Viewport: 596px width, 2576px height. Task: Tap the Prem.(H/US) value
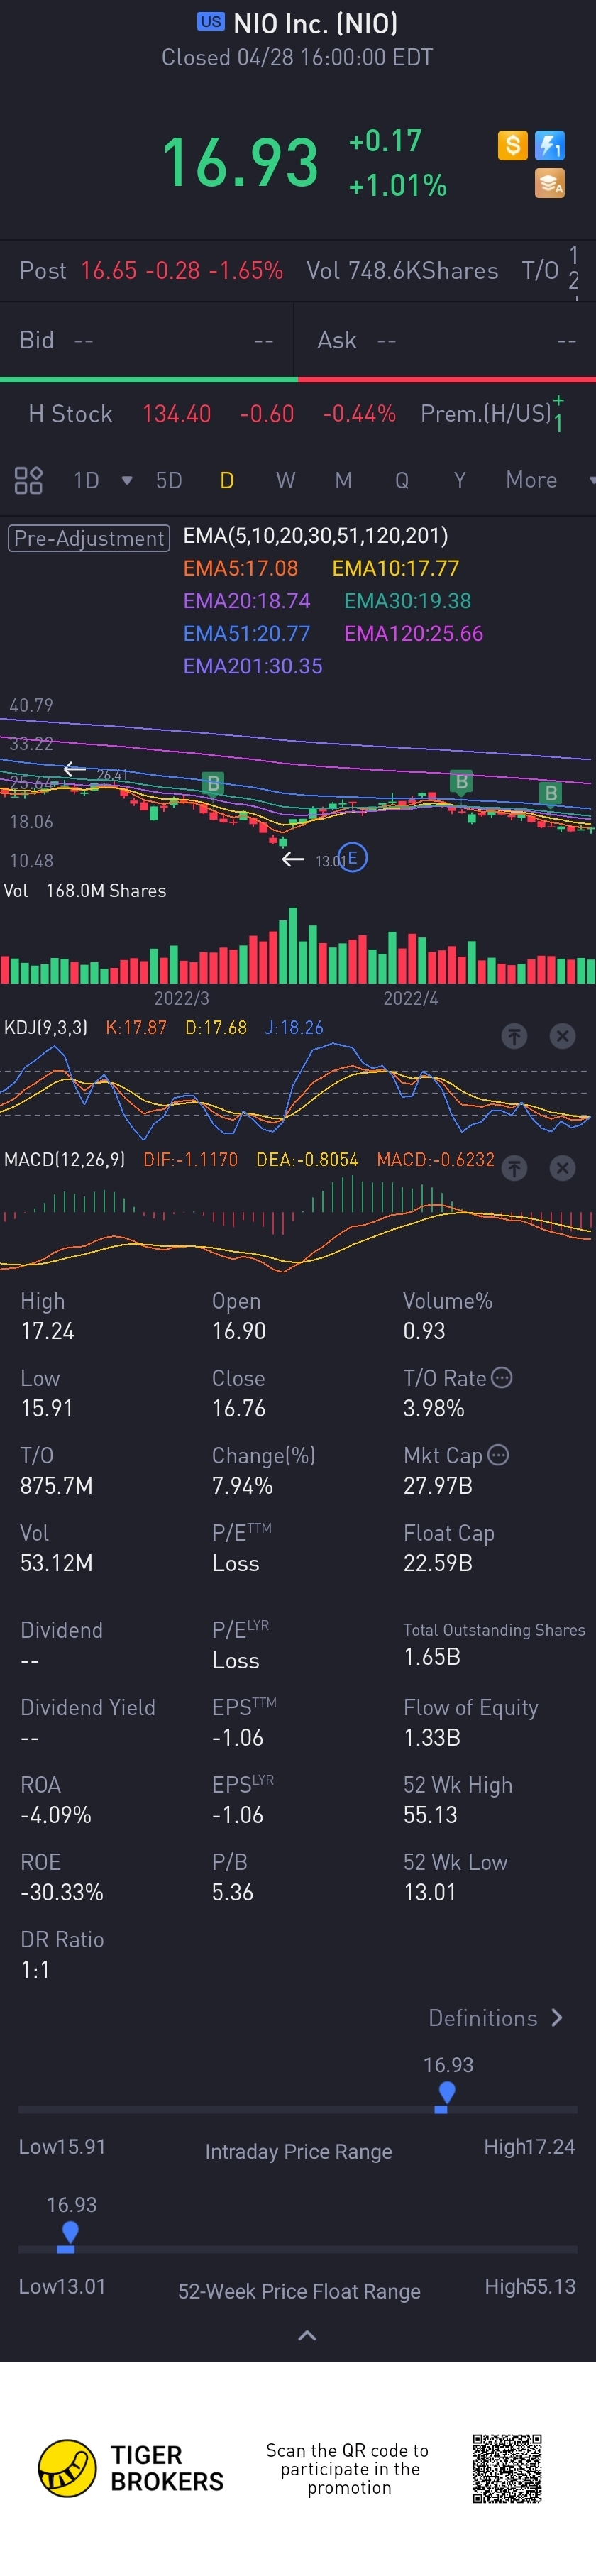pyautogui.click(x=558, y=413)
